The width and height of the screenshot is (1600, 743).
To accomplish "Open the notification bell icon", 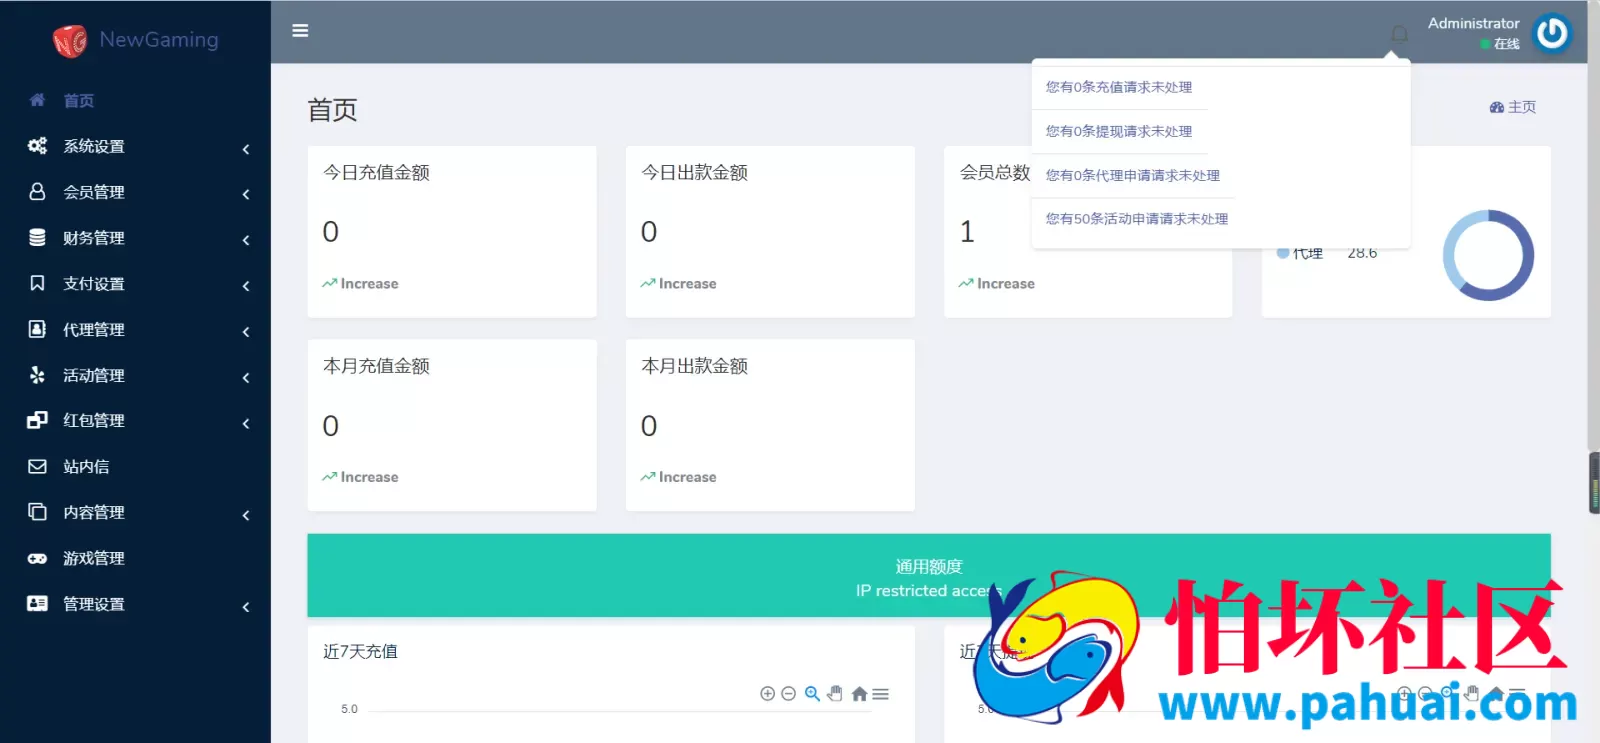I will point(1399,34).
